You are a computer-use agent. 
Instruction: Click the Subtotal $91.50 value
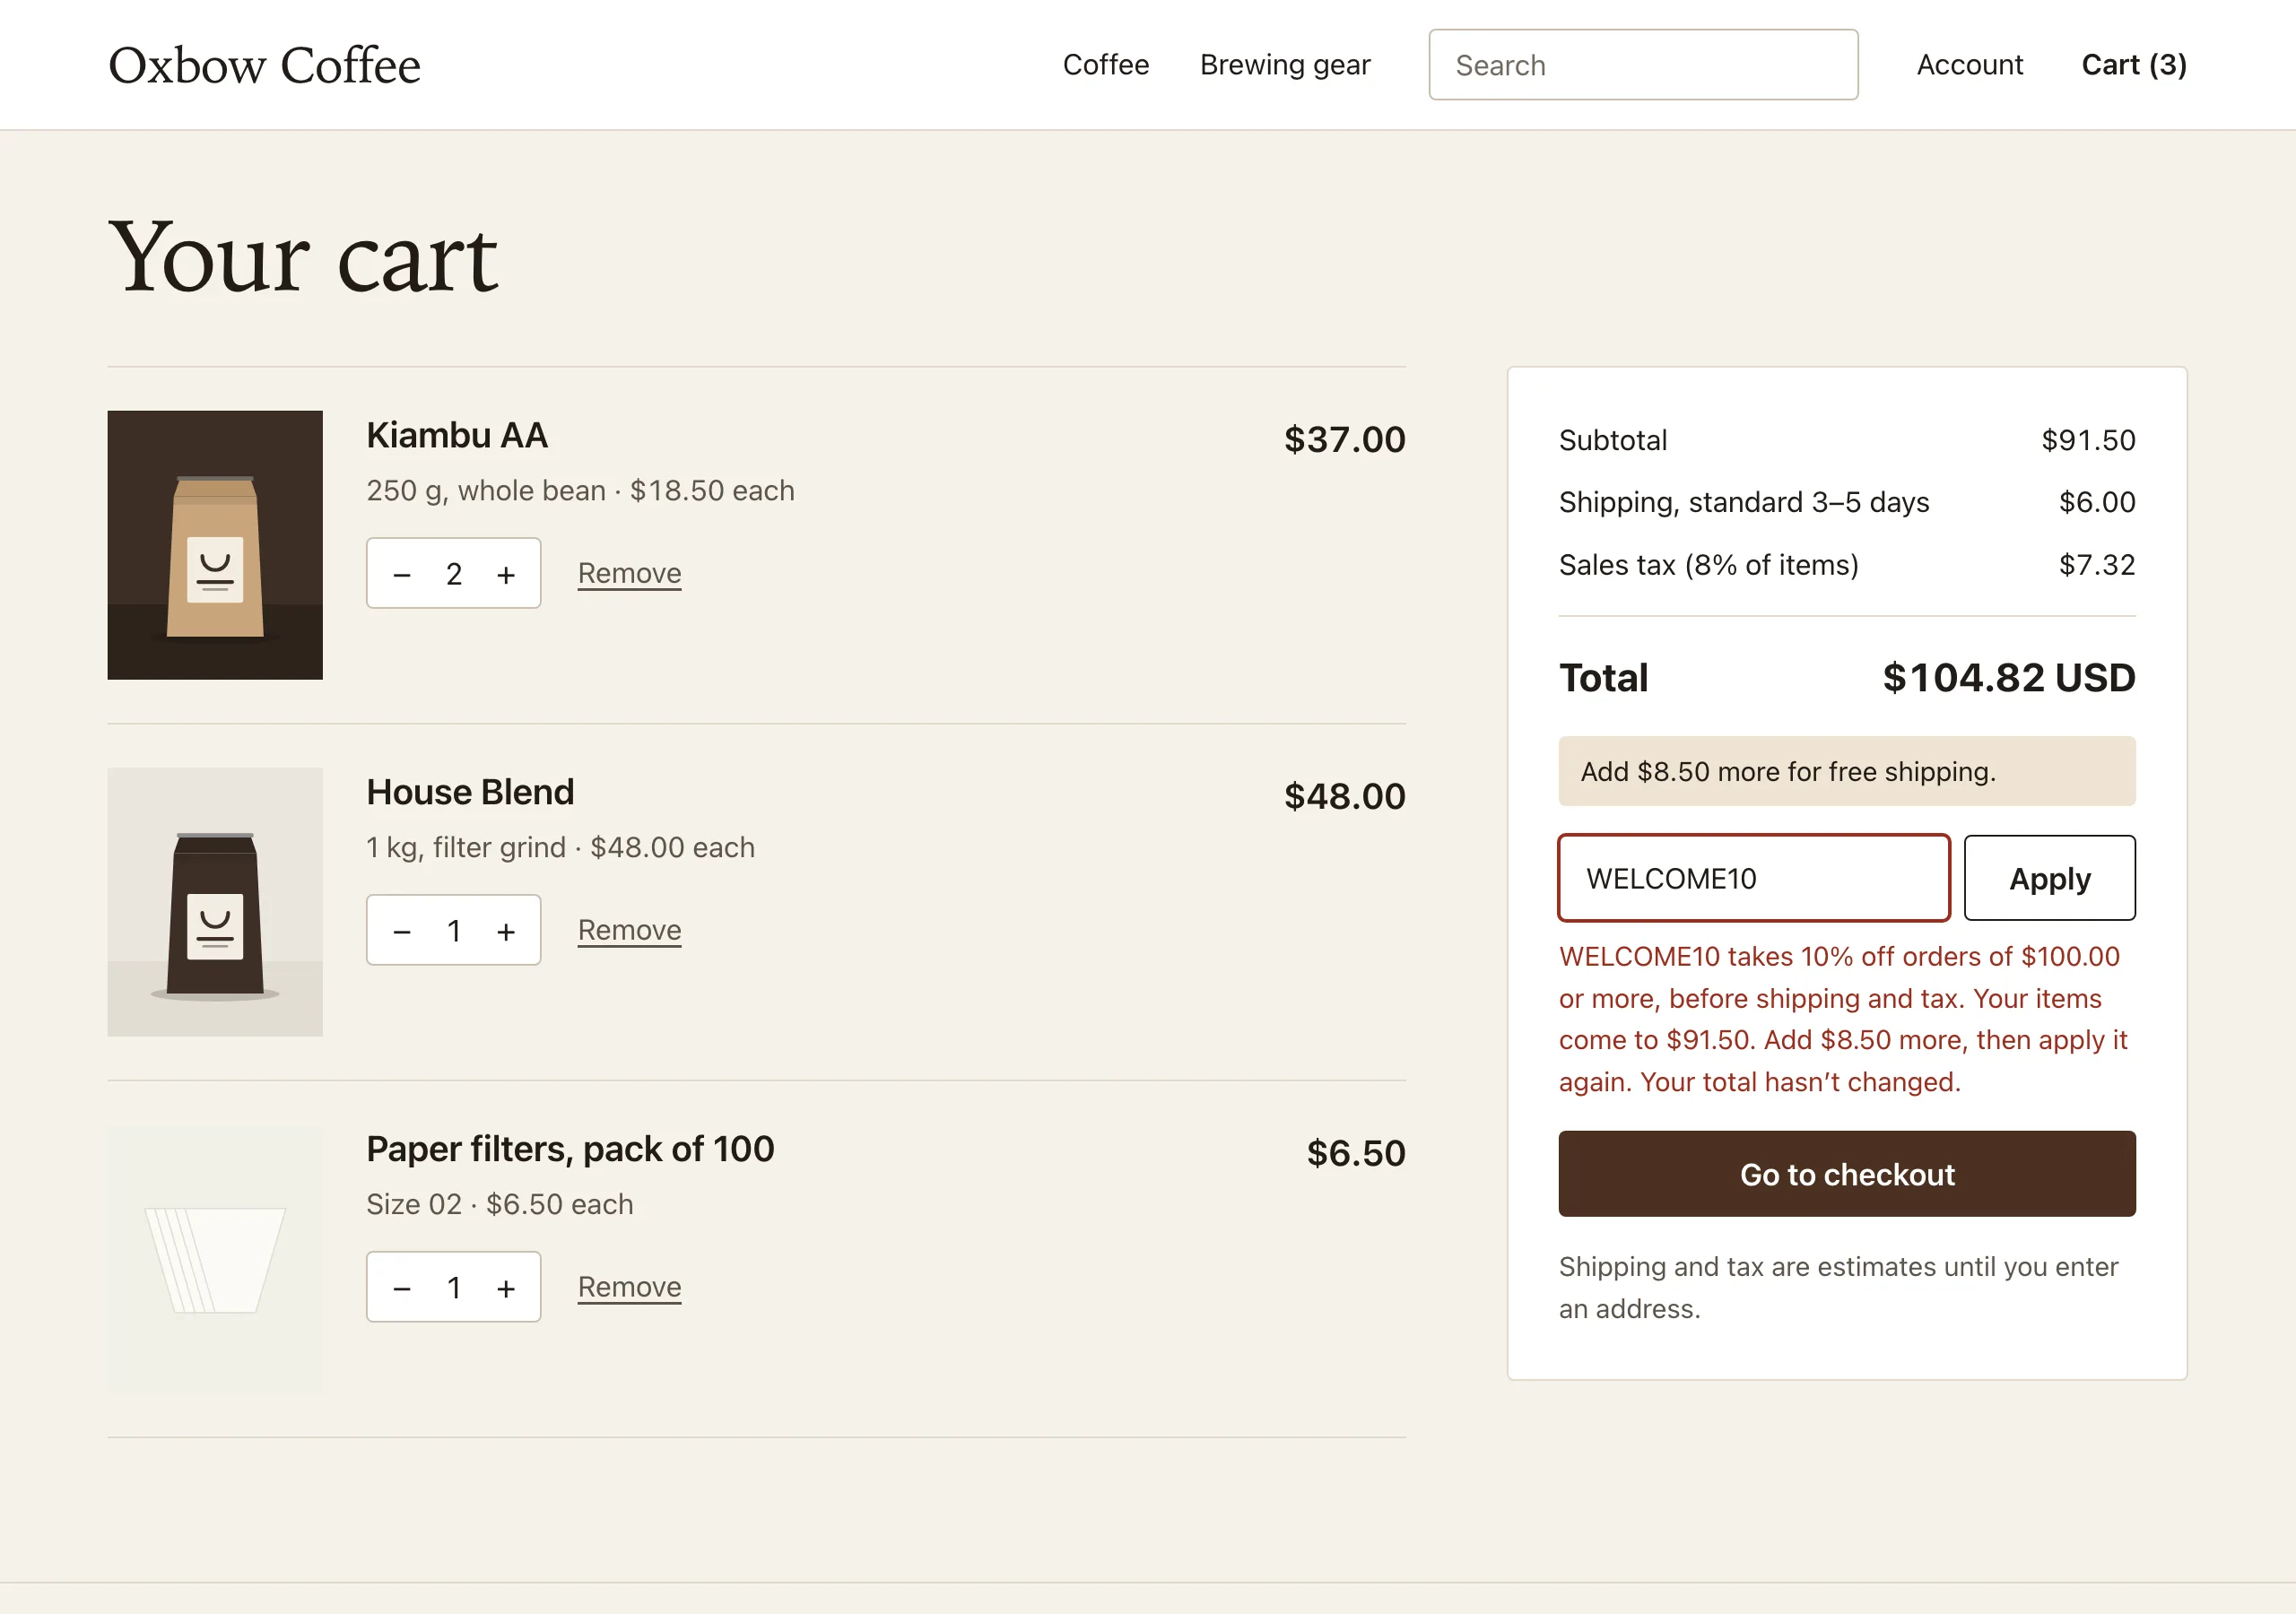[x=2088, y=440]
